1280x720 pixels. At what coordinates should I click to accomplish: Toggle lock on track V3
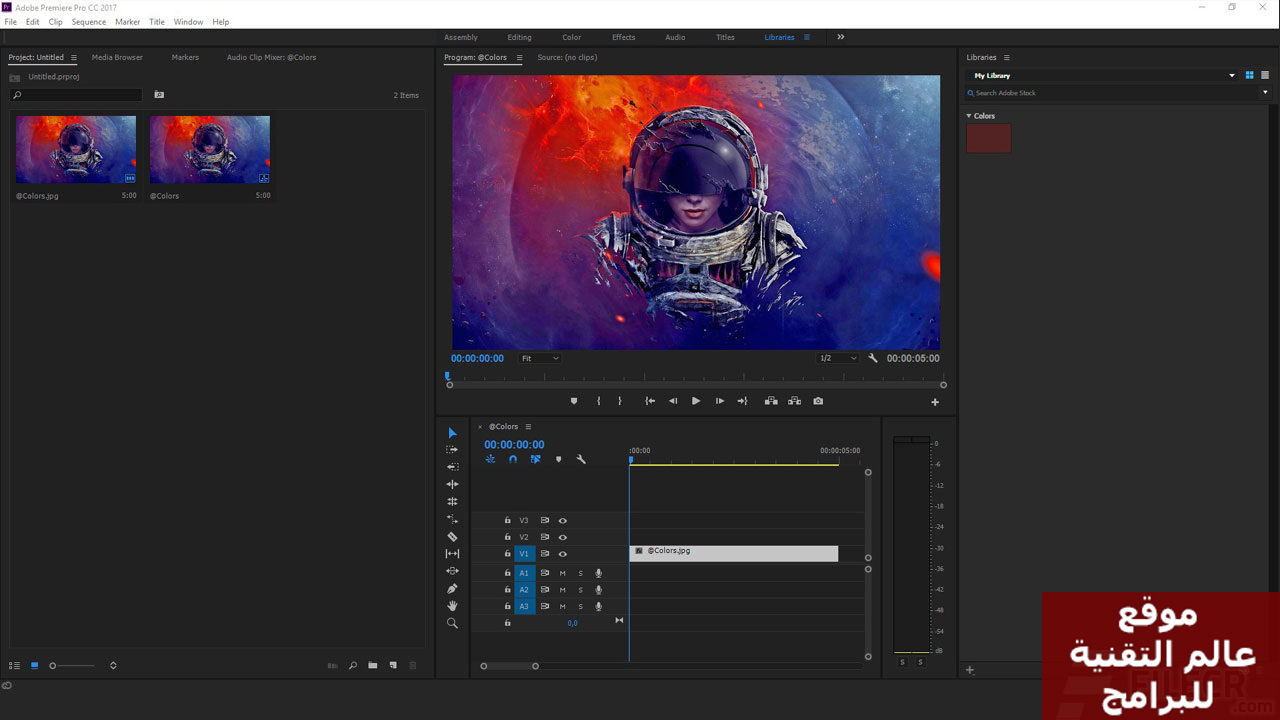507,521
